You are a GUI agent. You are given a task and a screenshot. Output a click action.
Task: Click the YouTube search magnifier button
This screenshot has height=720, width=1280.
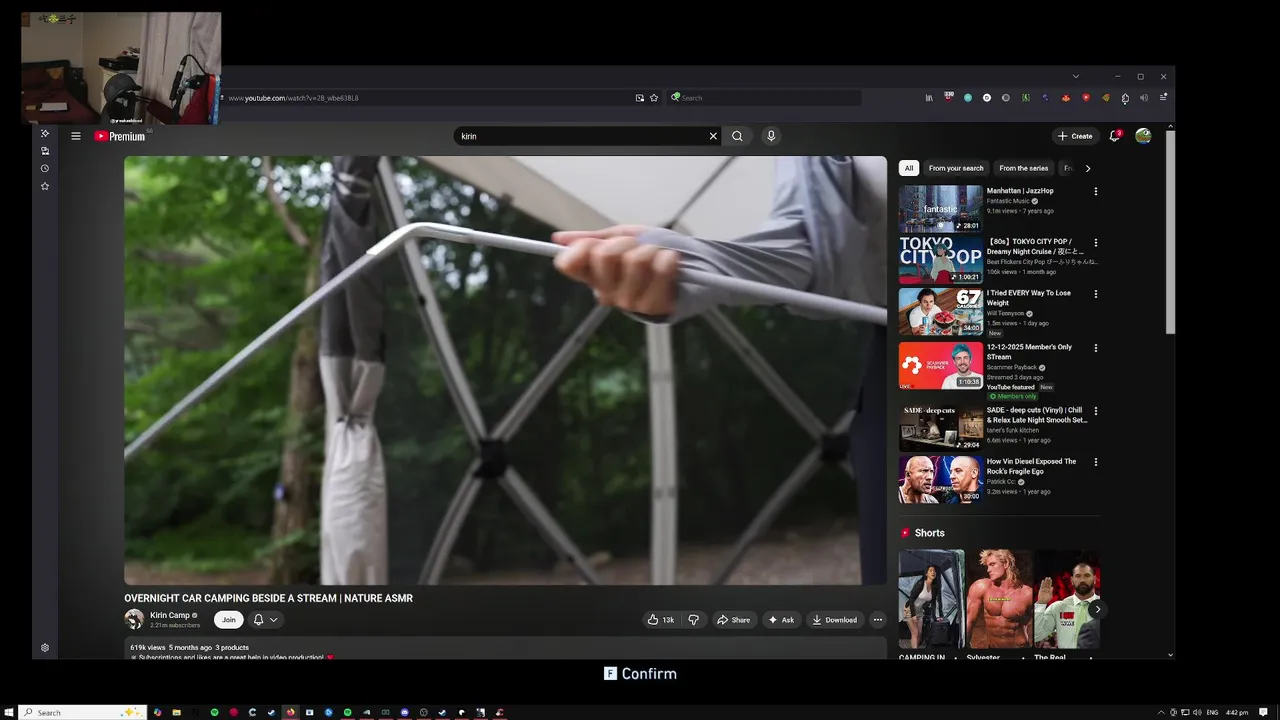pyautogui.click(x=737, y=136)
